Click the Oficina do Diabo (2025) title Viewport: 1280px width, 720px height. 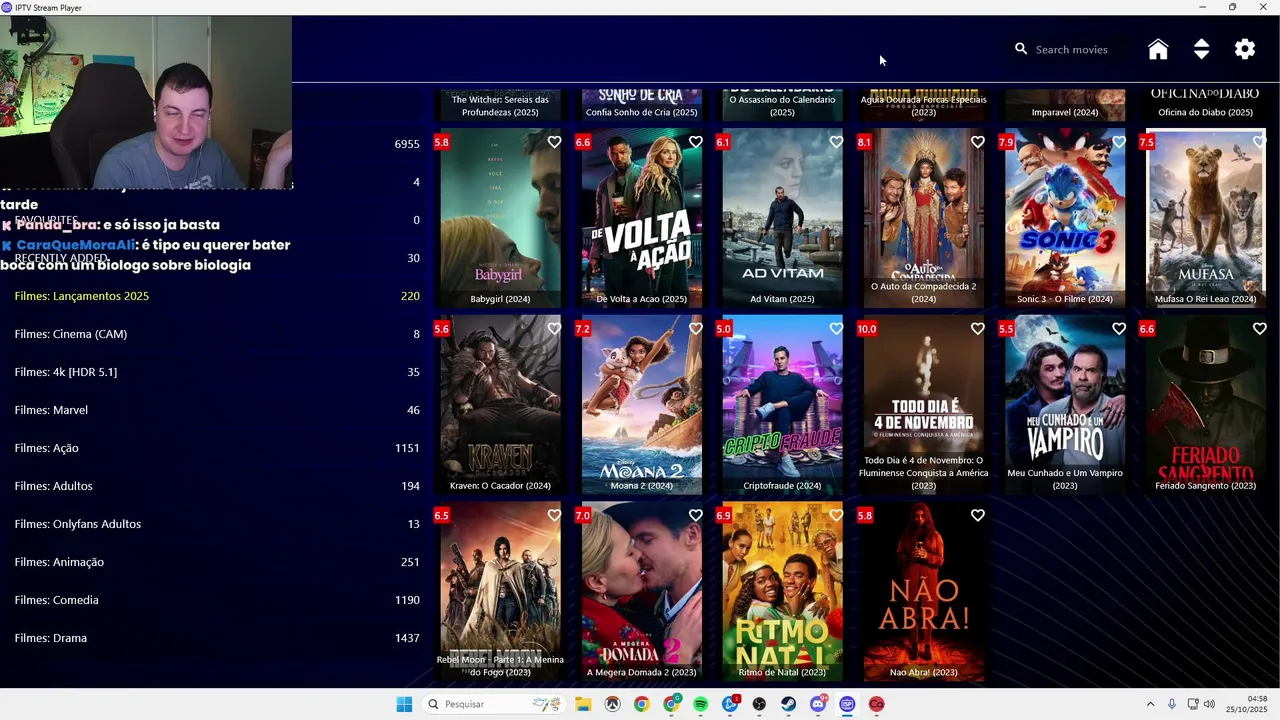(x=1205, y=112)
